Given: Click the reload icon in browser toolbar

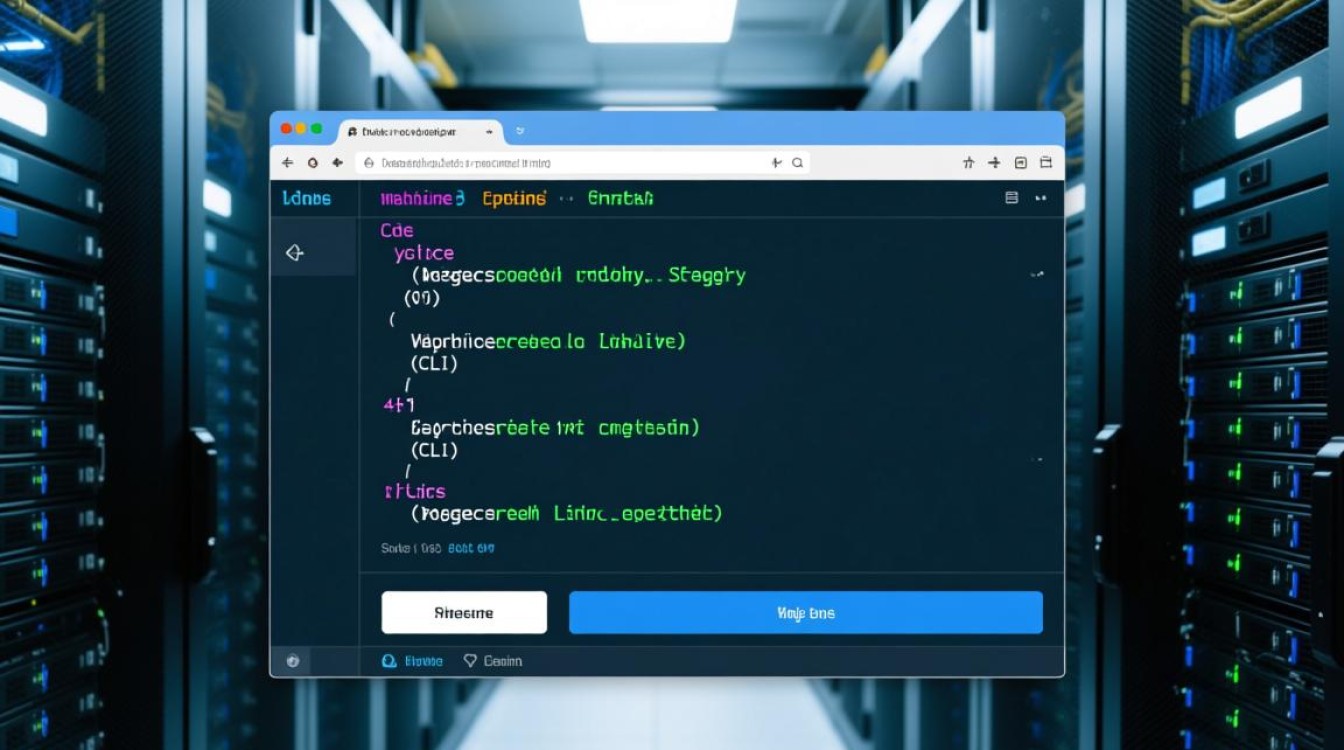Looking at the screenshot, I should (x=313, y=162).
